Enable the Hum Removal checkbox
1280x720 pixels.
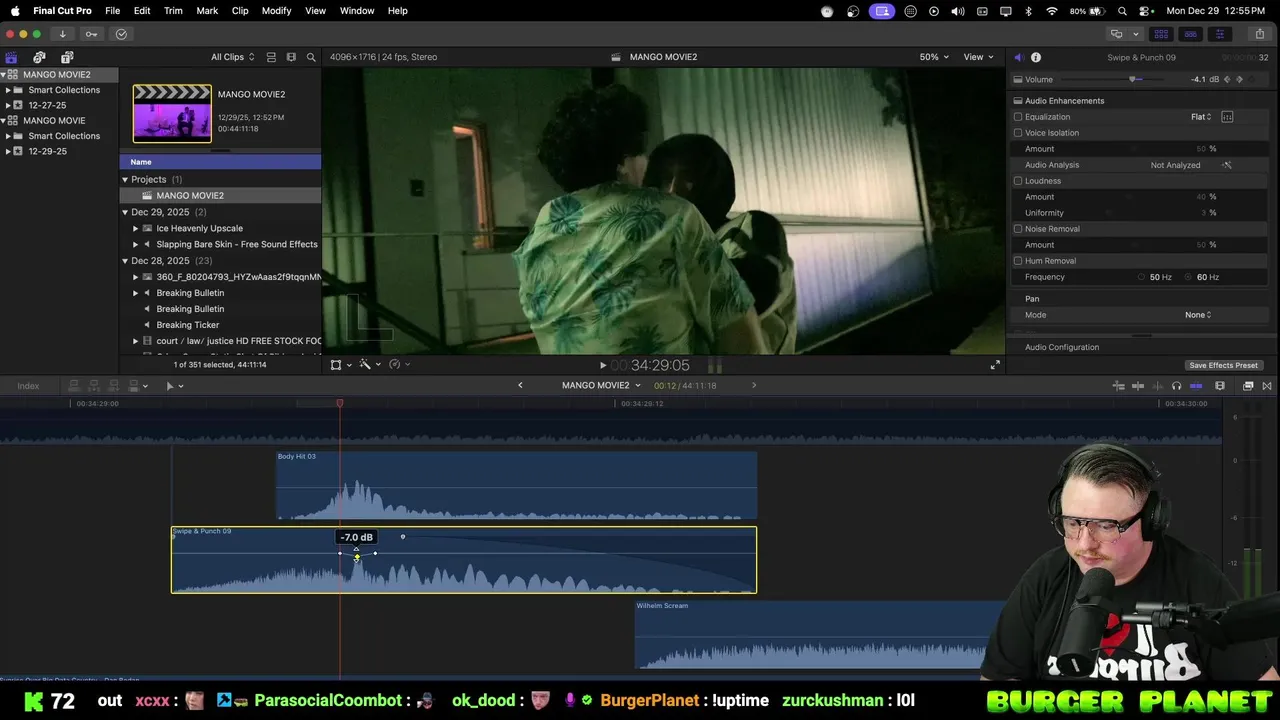pyautogui.click(x=1018, y=261)
